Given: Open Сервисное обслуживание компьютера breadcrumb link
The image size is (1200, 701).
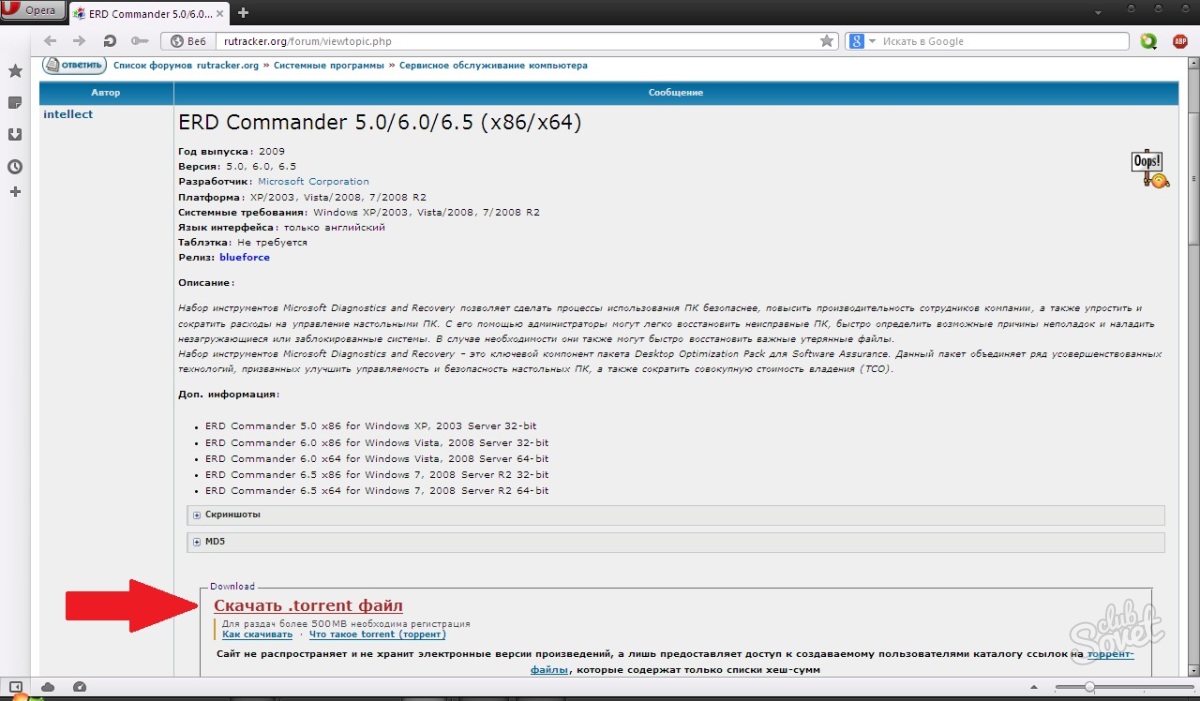Looking at the screenshot, I should 494,65.
